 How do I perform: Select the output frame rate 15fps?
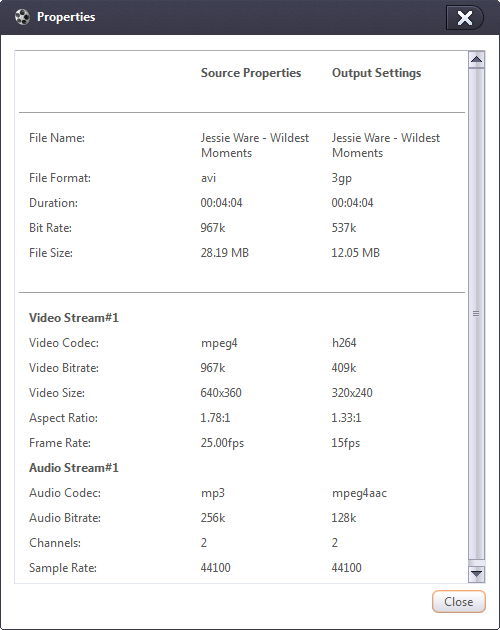click(345, 443)
